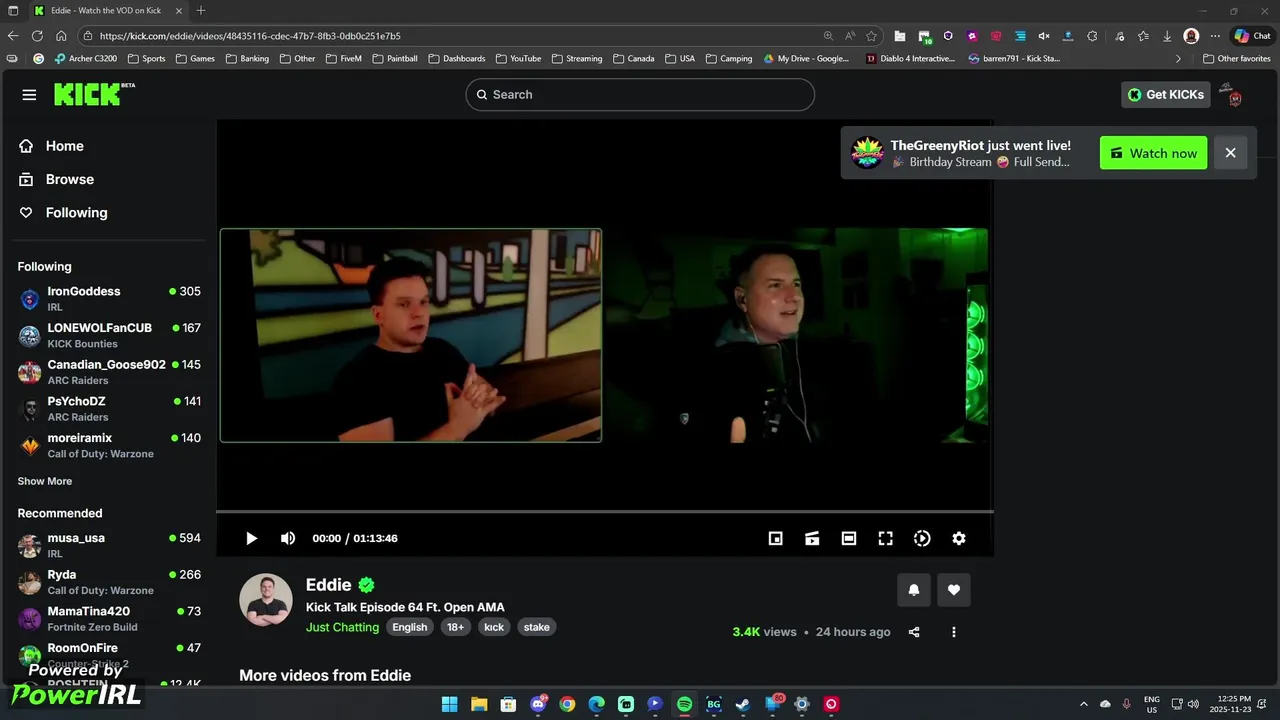Open IronGoddess channel

pos(109,299)
